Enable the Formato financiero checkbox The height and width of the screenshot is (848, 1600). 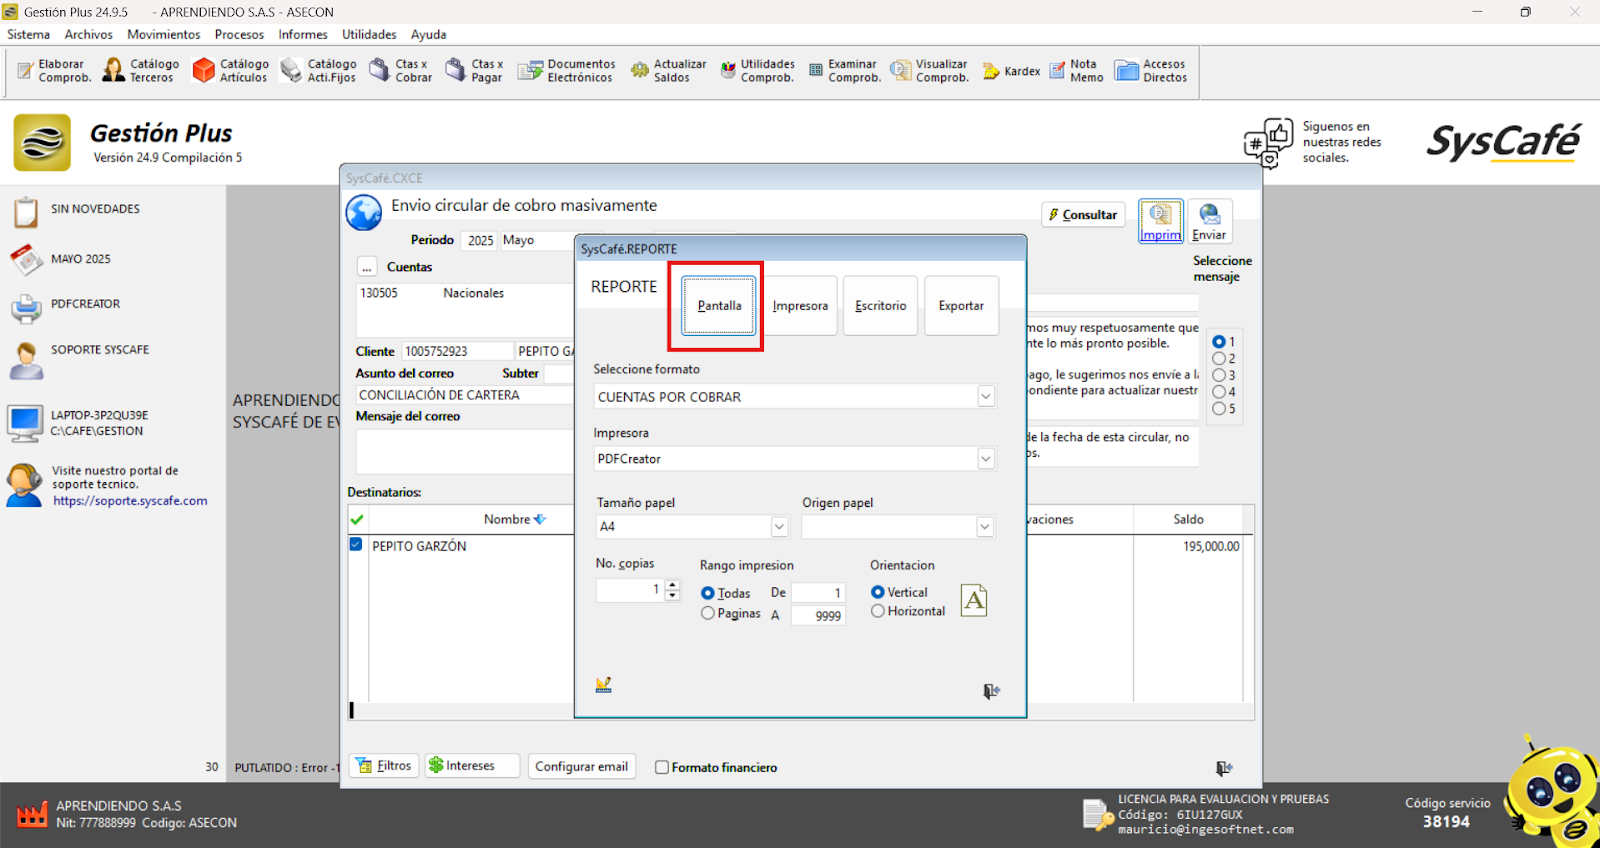point(662,767)
